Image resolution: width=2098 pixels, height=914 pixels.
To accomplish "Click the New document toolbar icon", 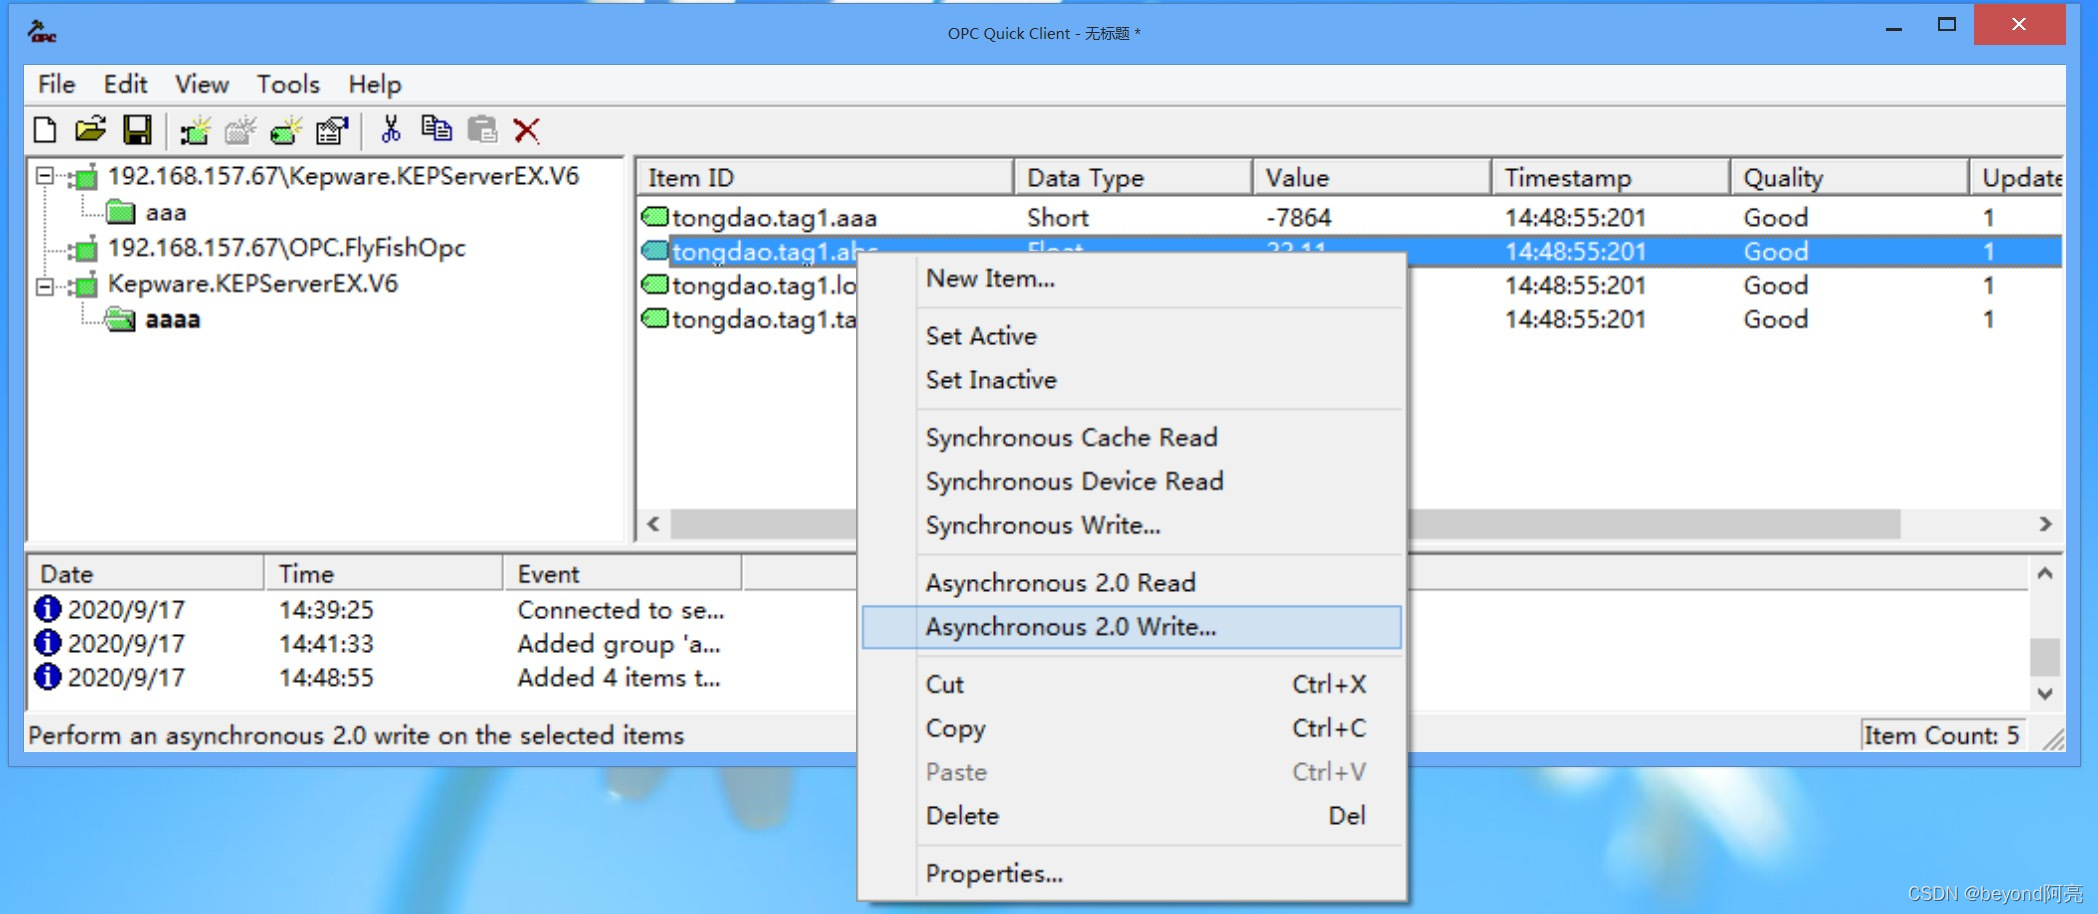I will [45, 130].
